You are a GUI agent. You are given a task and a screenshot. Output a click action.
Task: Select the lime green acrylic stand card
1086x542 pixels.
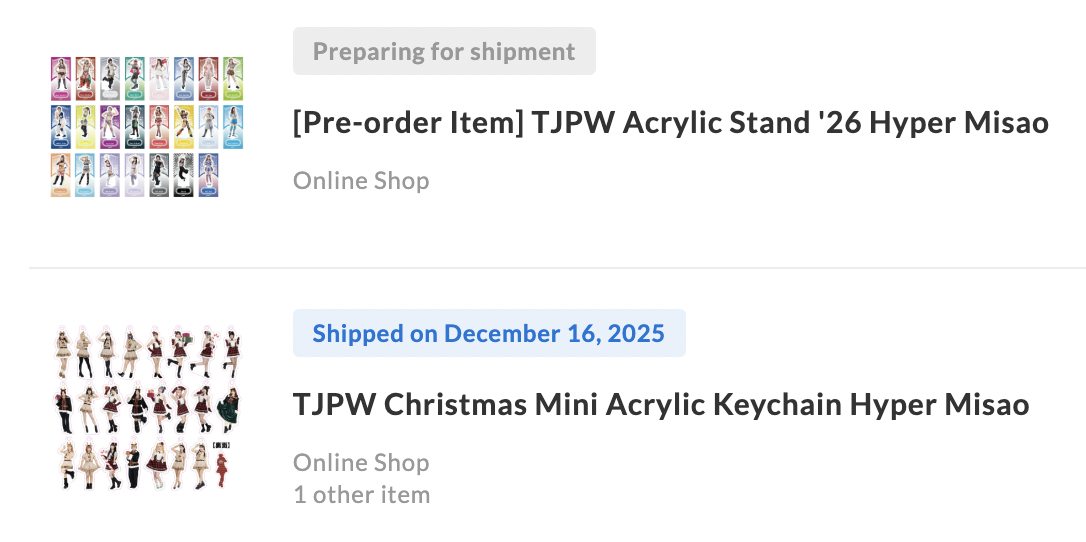(233, 78)
